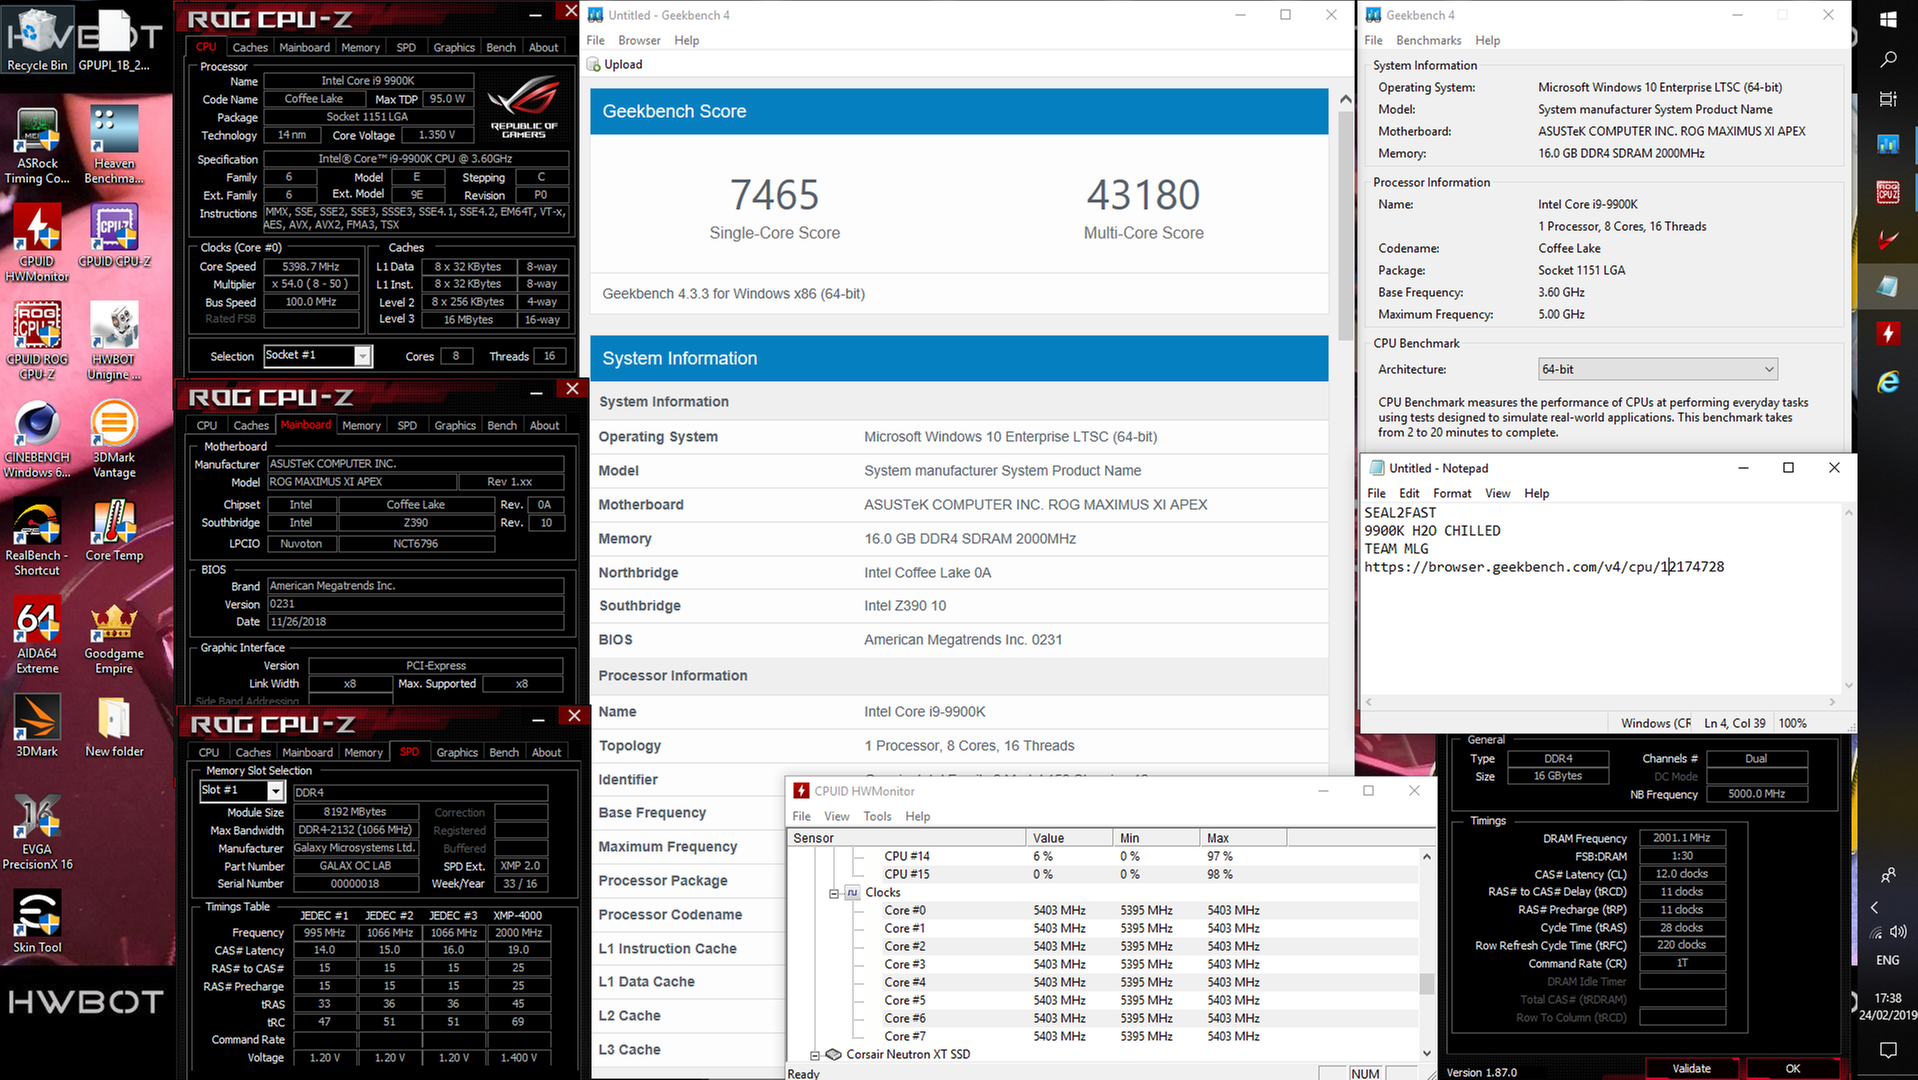Open the Skin Tool desktop shortcut
1918x1080 pixels.
[37, 923]
